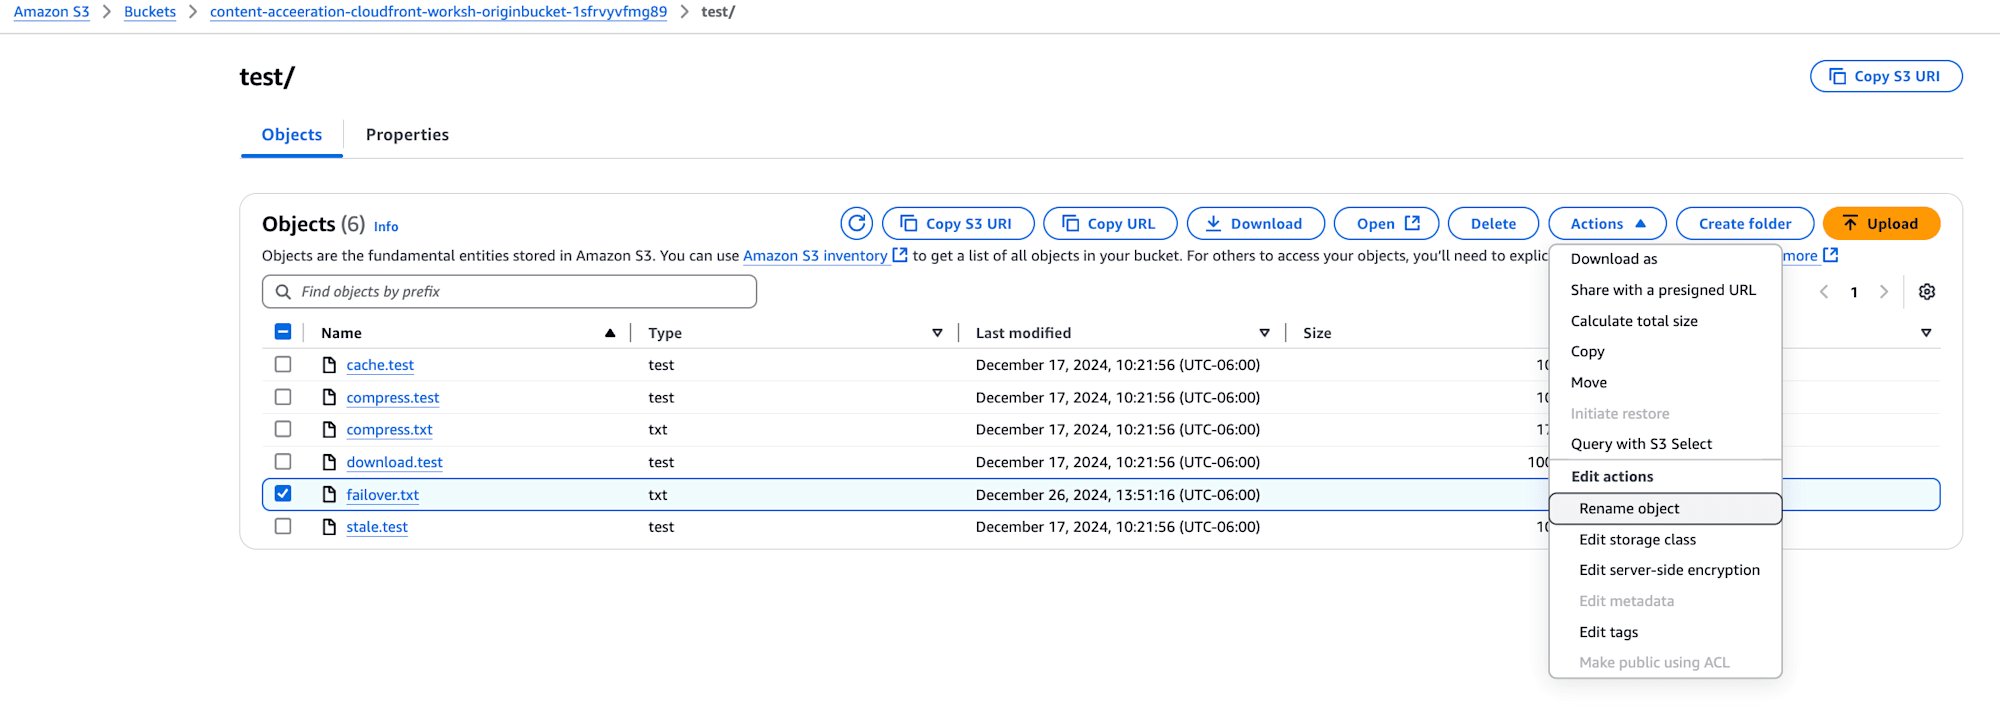Sort by the Last modified column arrow
Viewport: 2000px width, 721px height.
click(1264, 333)
